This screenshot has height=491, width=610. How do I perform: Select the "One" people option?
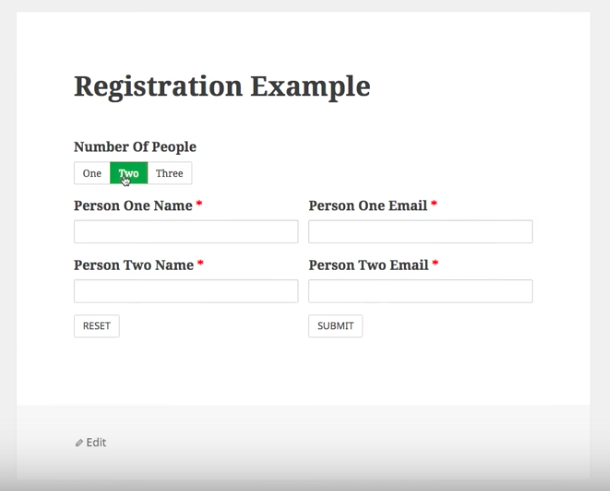click(x=92, y=174)
